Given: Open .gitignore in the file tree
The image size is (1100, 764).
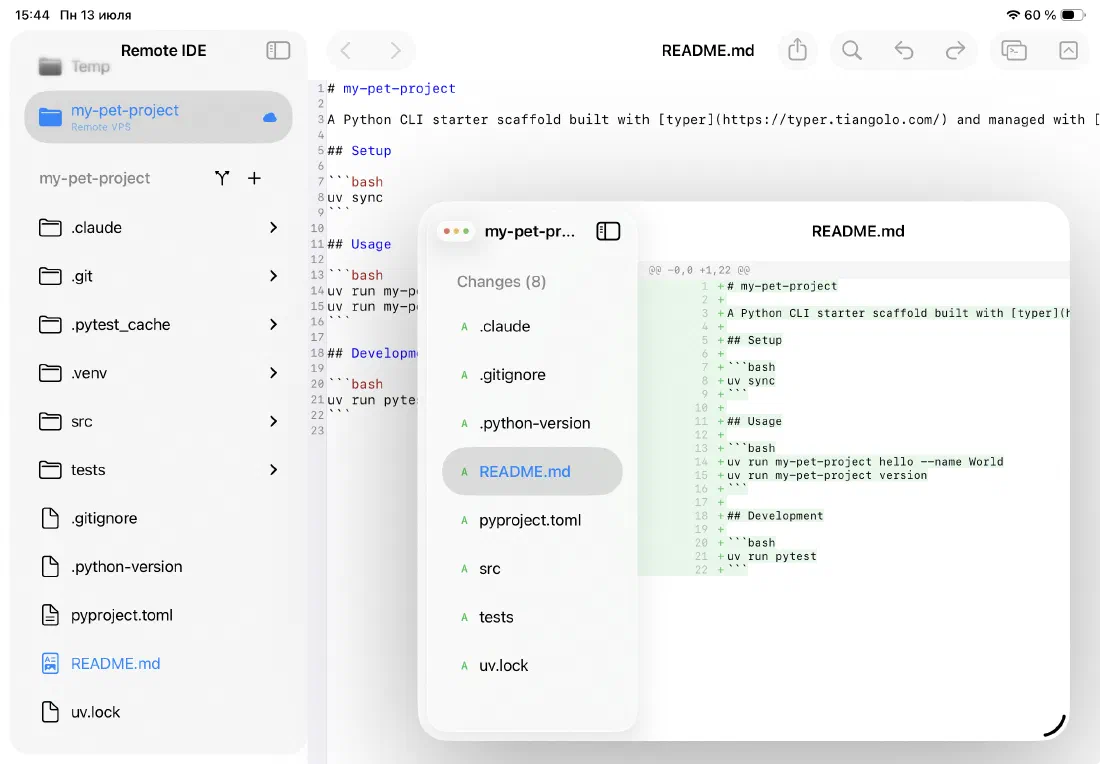Looking at the screenshot, I should pyautogui.click(x=158, y=518).
